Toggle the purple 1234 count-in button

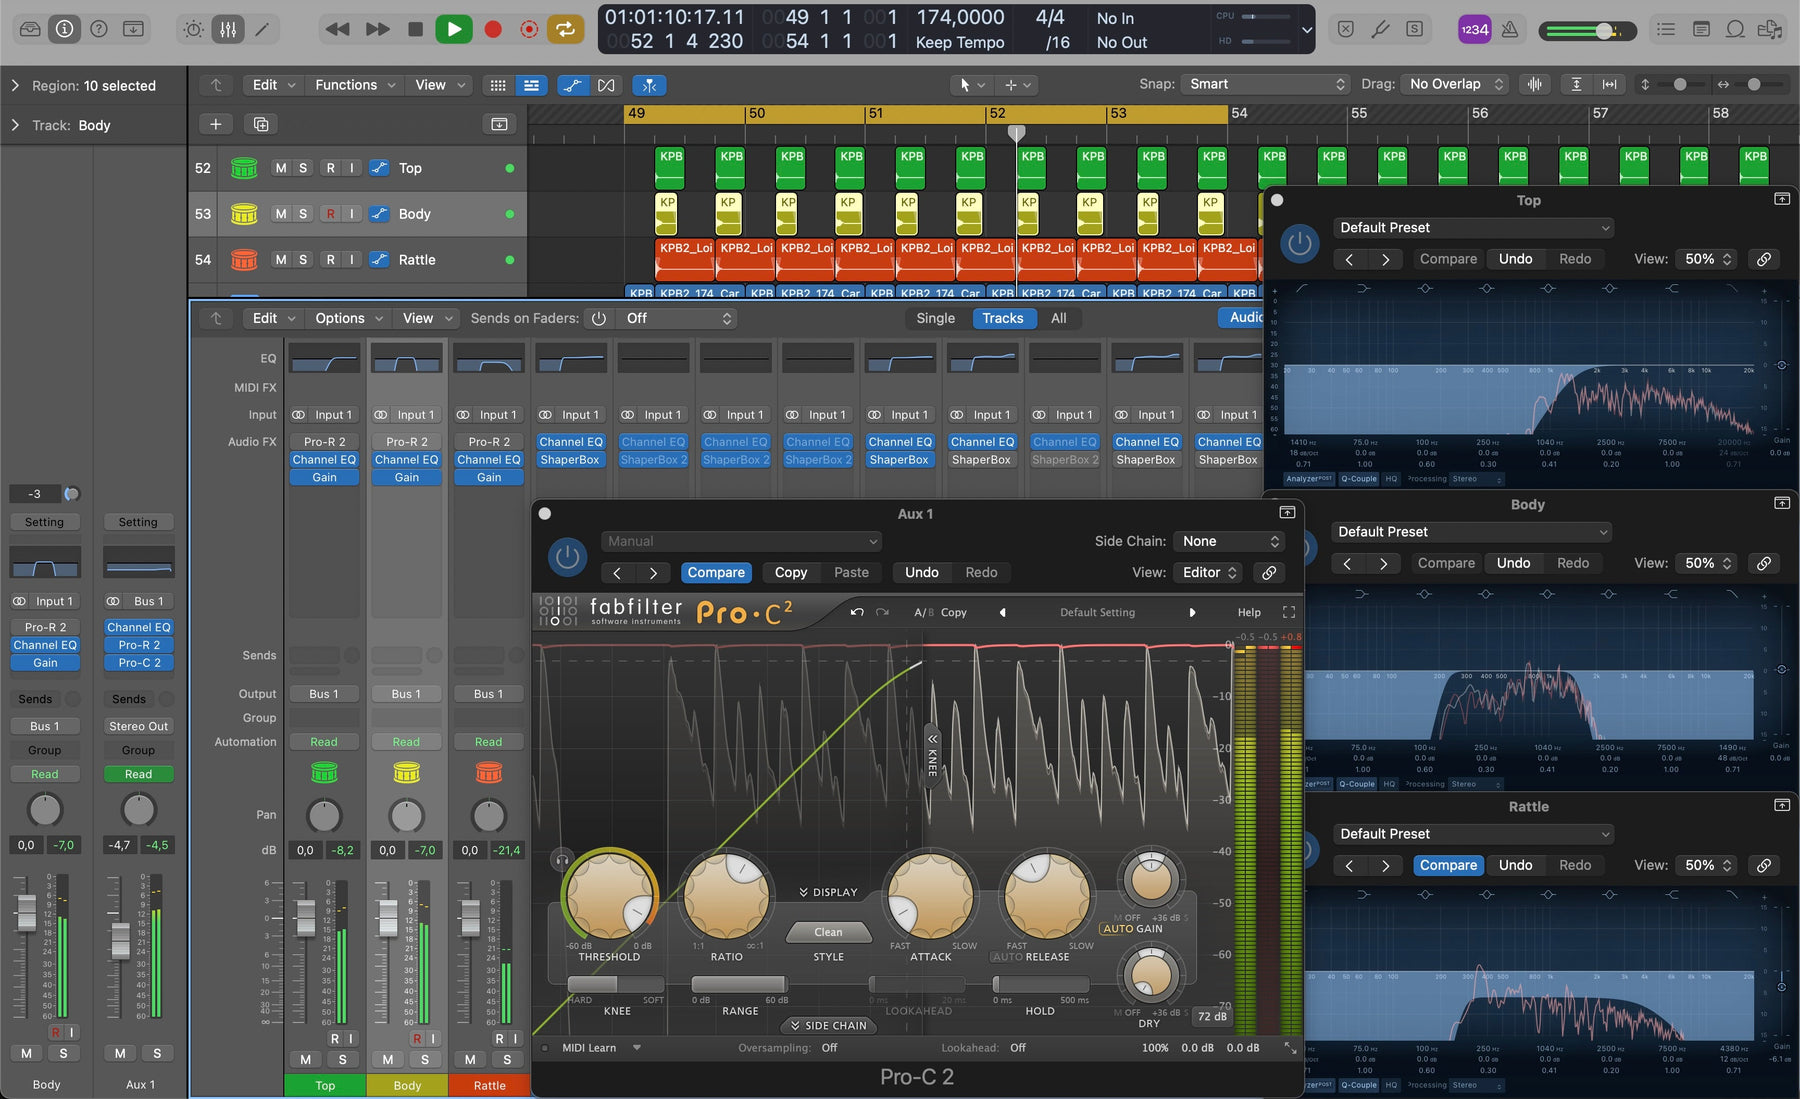click(x=1475, y=29)
